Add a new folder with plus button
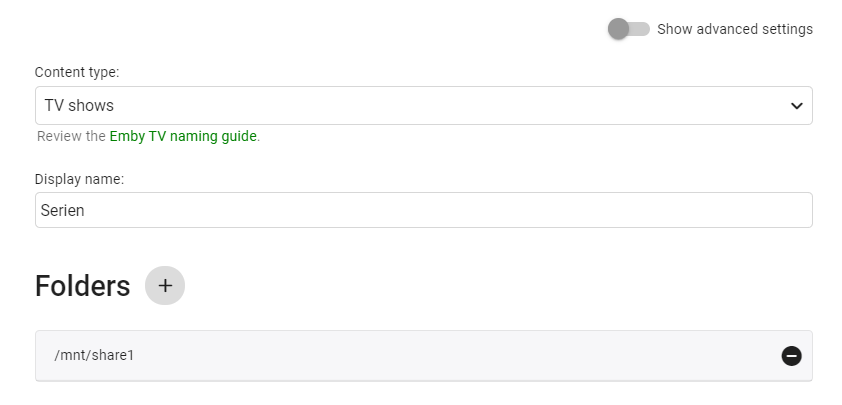 165,285
